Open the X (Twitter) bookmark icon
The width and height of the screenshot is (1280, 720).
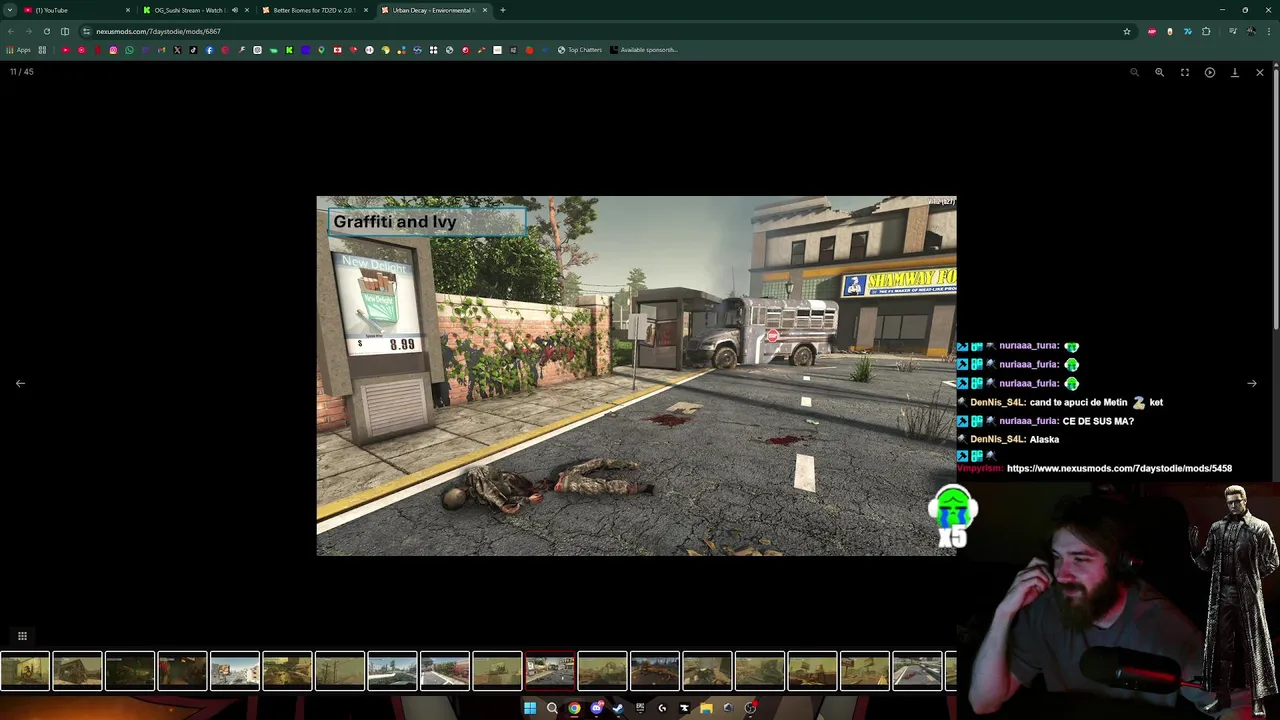pyautogui.click(x=177, y=50)
